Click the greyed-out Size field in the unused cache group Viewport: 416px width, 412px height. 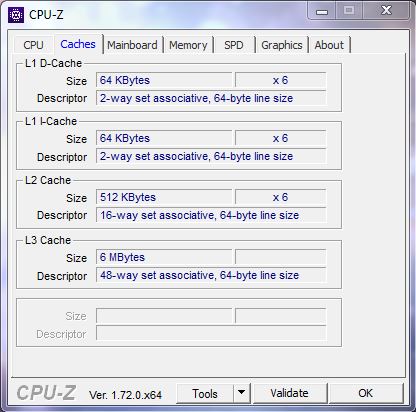click(x=164, y=316)
